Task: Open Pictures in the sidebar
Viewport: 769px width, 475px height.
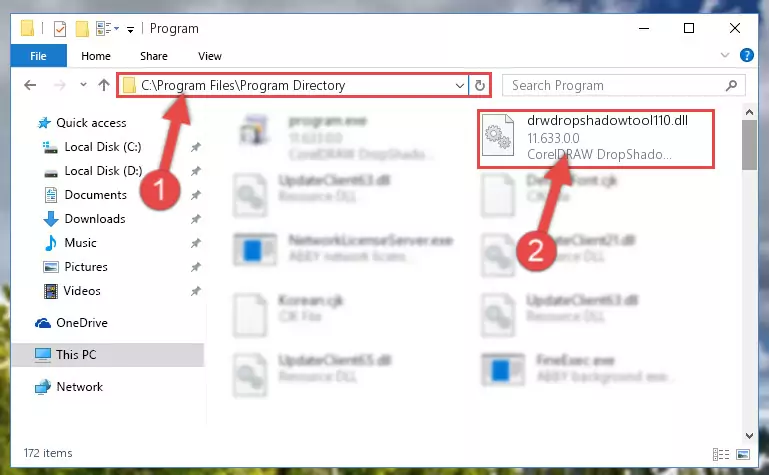Action: click(76, 267)
